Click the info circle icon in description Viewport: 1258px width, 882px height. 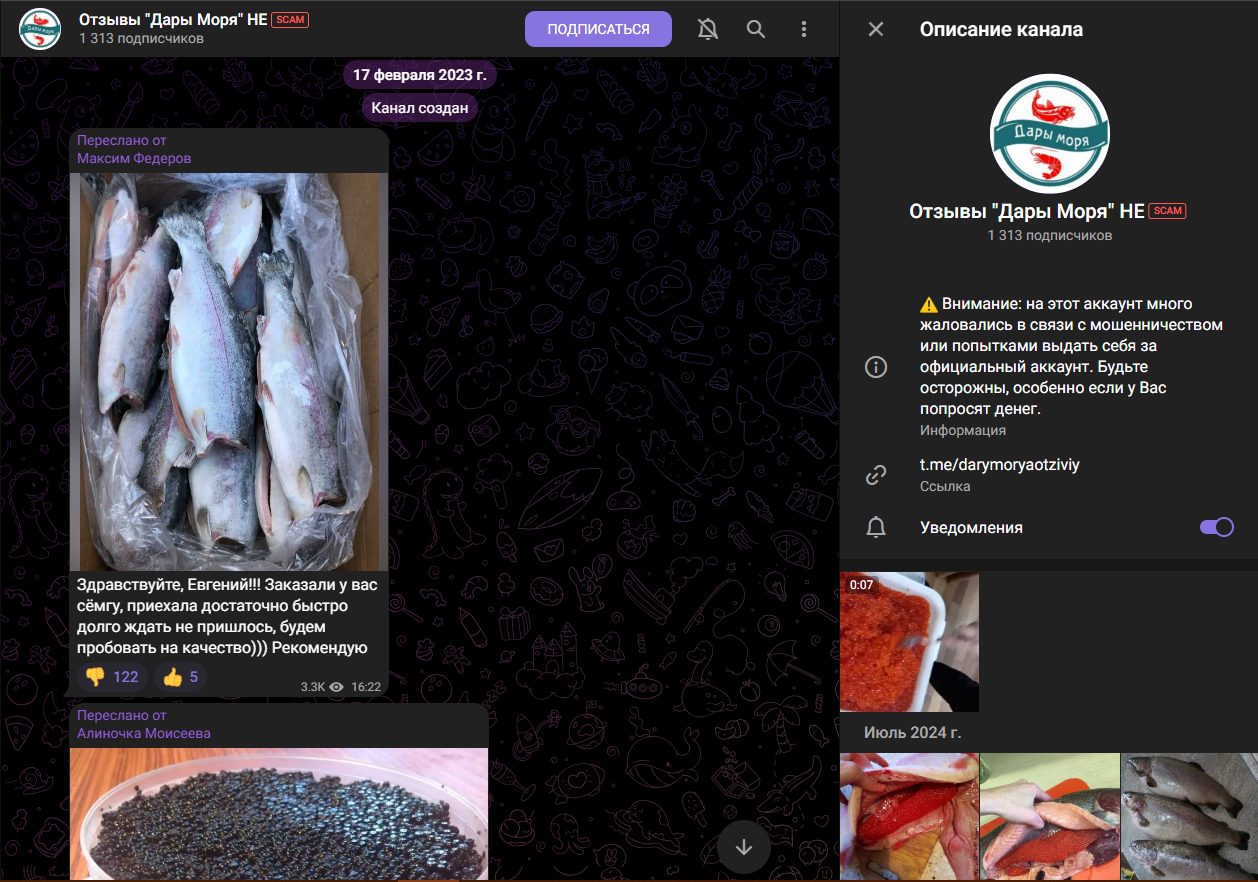tap(876, 367)
